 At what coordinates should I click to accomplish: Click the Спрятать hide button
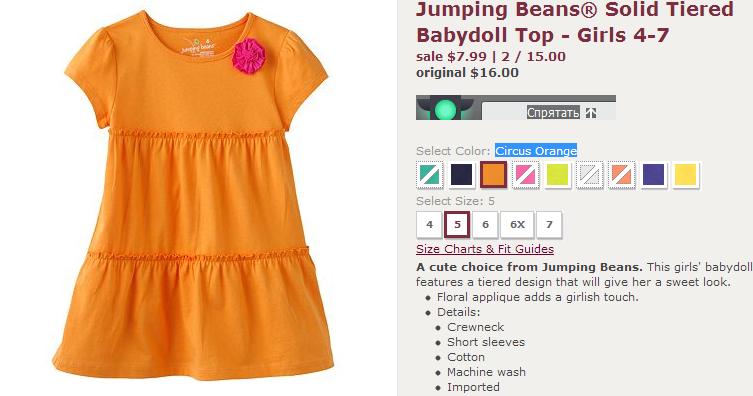point(553,113)
